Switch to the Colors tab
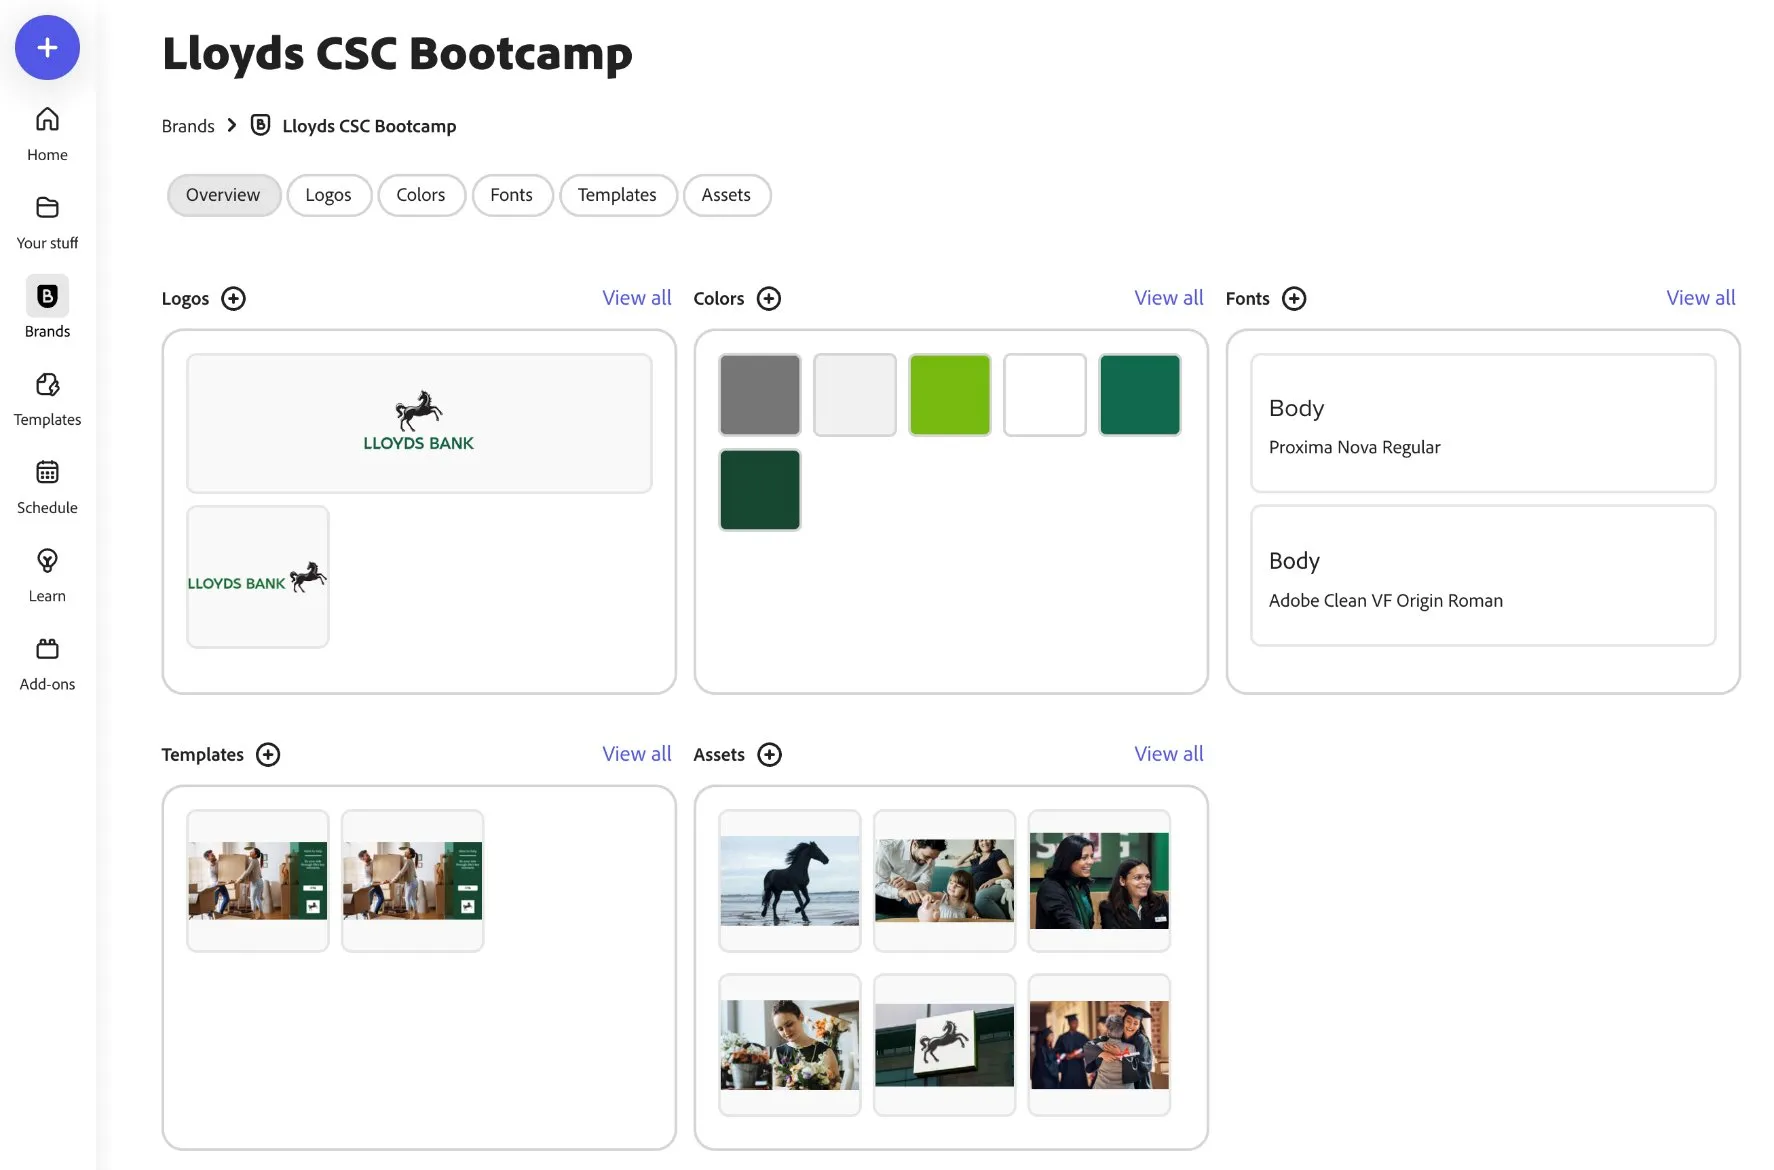Image resolution: width=1774 pixels, height=1170 pixels. (x=421, y=195)
